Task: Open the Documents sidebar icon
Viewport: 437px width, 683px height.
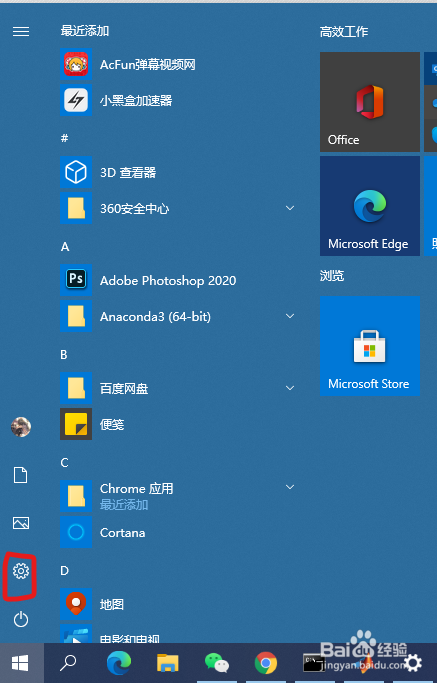Action: point(21,475)
